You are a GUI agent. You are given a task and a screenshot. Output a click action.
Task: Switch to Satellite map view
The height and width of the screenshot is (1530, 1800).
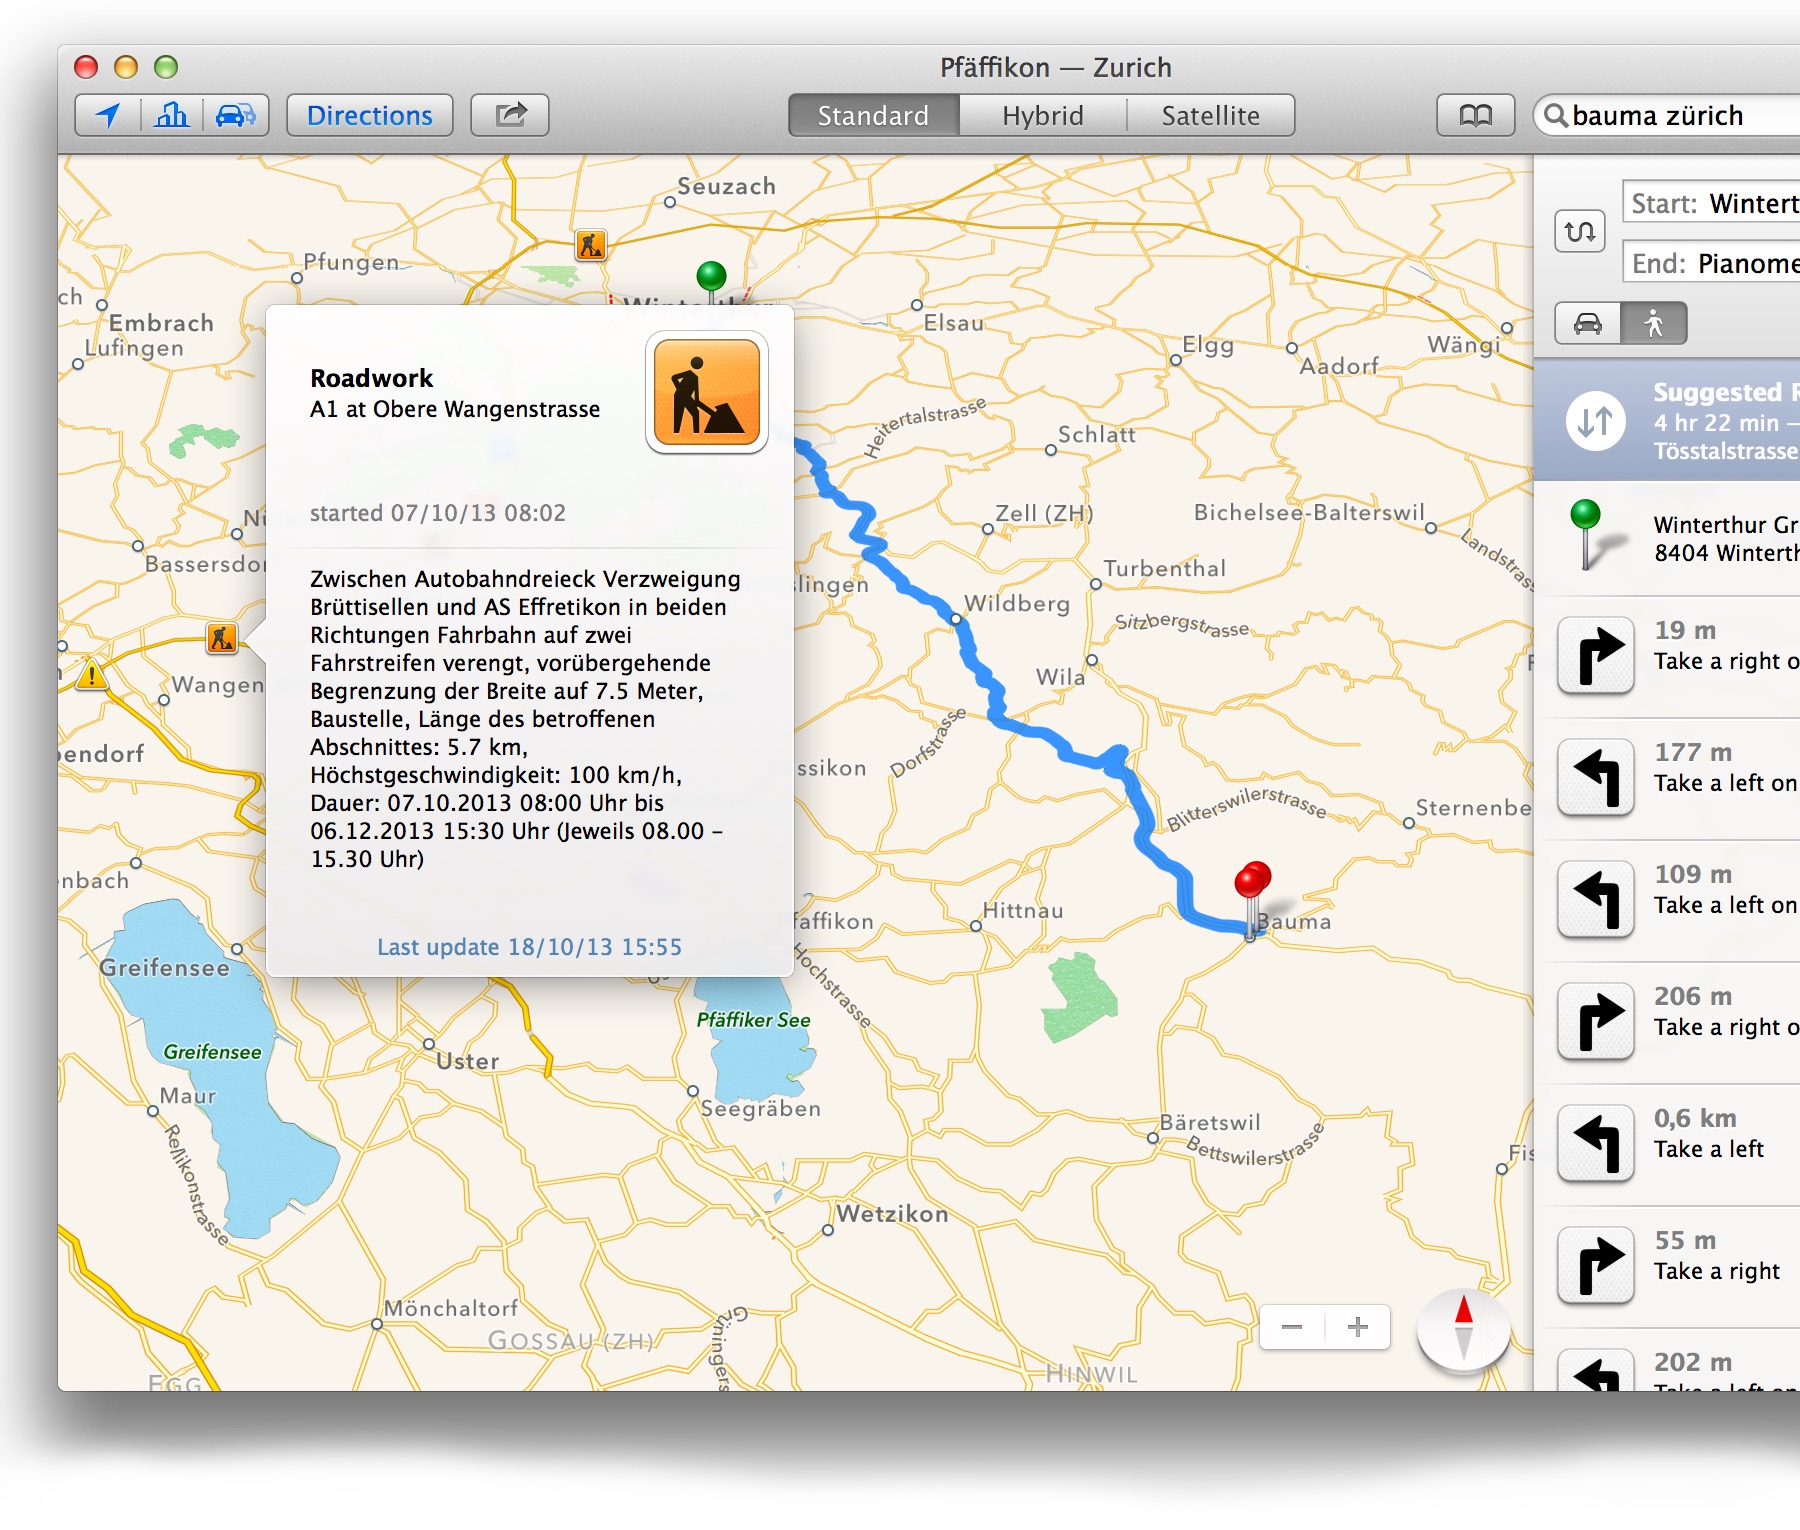click(1210, 116)
